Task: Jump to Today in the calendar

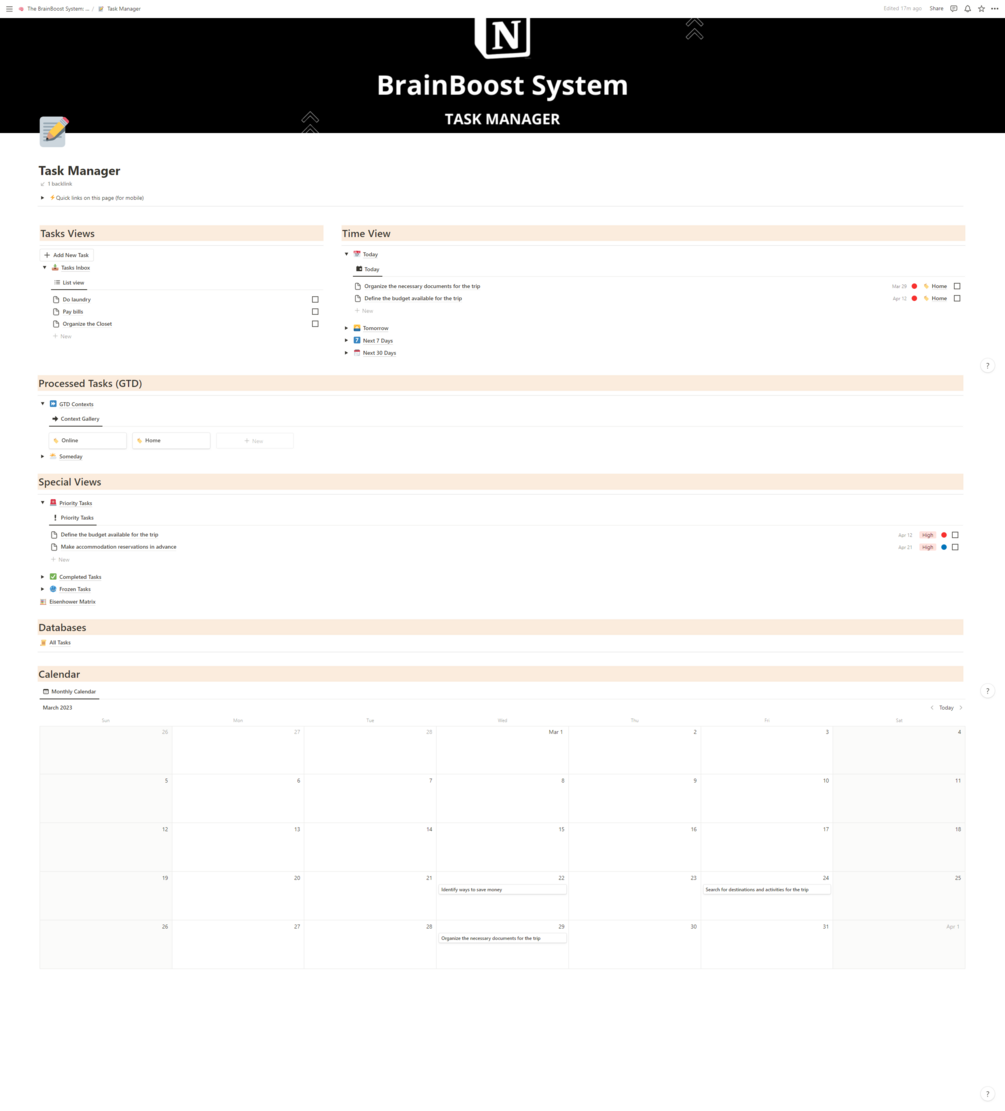Action: pyautogui.click(x=946, y=708)
